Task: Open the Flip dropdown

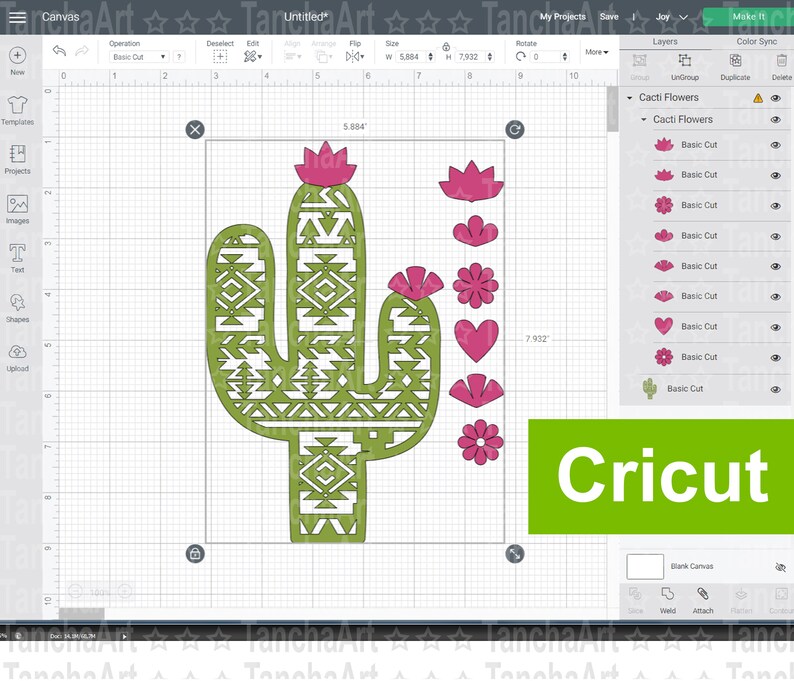Action: [x=355, y=57]
